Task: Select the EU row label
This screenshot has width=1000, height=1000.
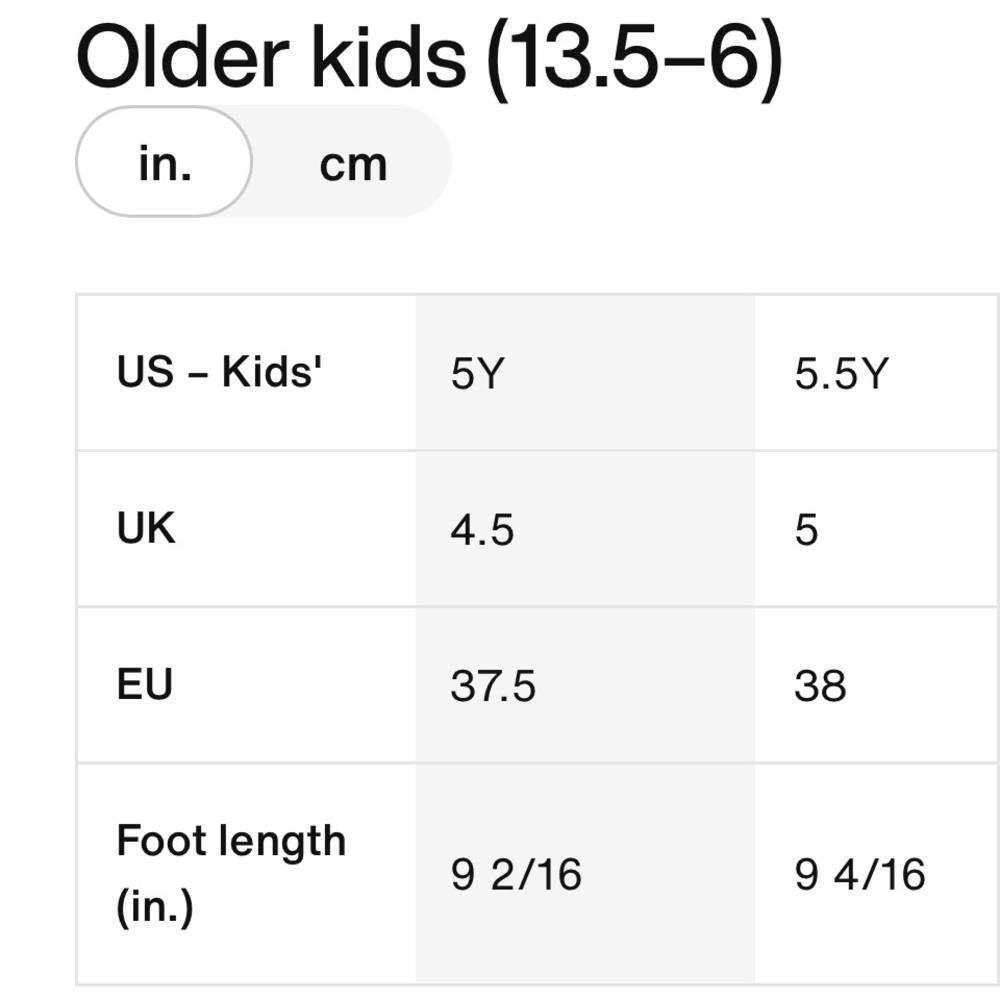Action: click(145, 684)
